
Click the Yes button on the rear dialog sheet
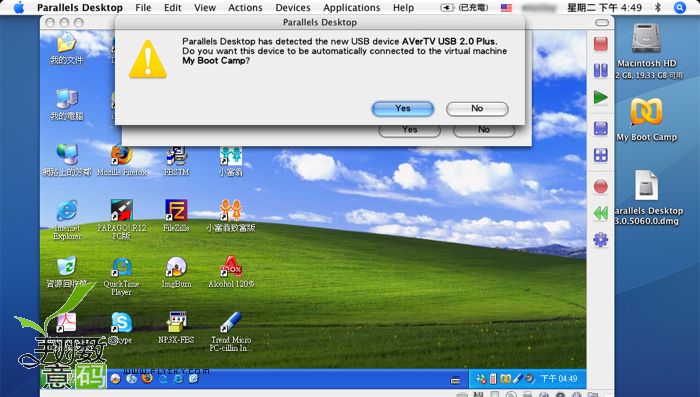point(409,130)
